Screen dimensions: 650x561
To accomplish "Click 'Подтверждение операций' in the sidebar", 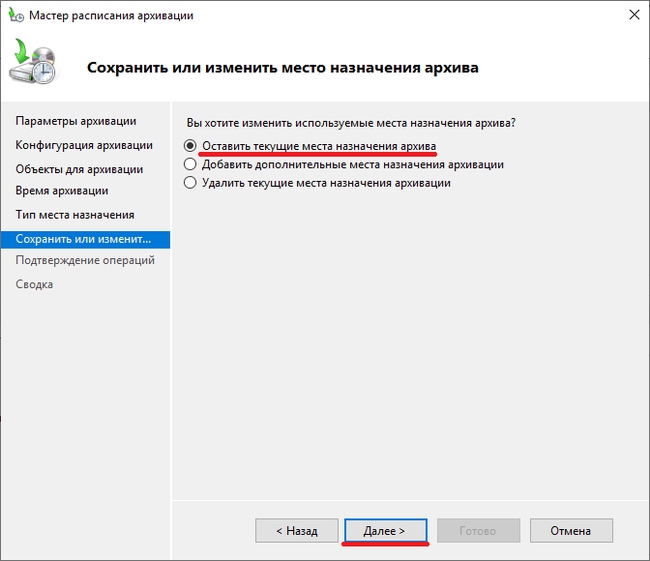I will coord(85,260).
